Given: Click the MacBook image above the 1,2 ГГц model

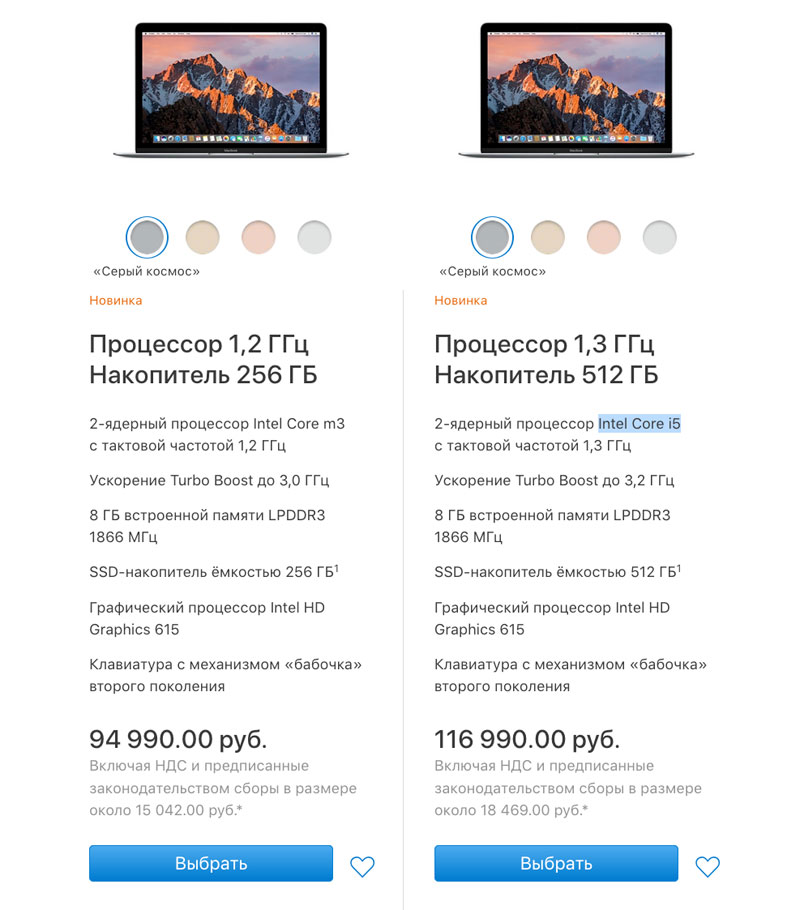Looking at the screenshot, I should pos(231,88).
